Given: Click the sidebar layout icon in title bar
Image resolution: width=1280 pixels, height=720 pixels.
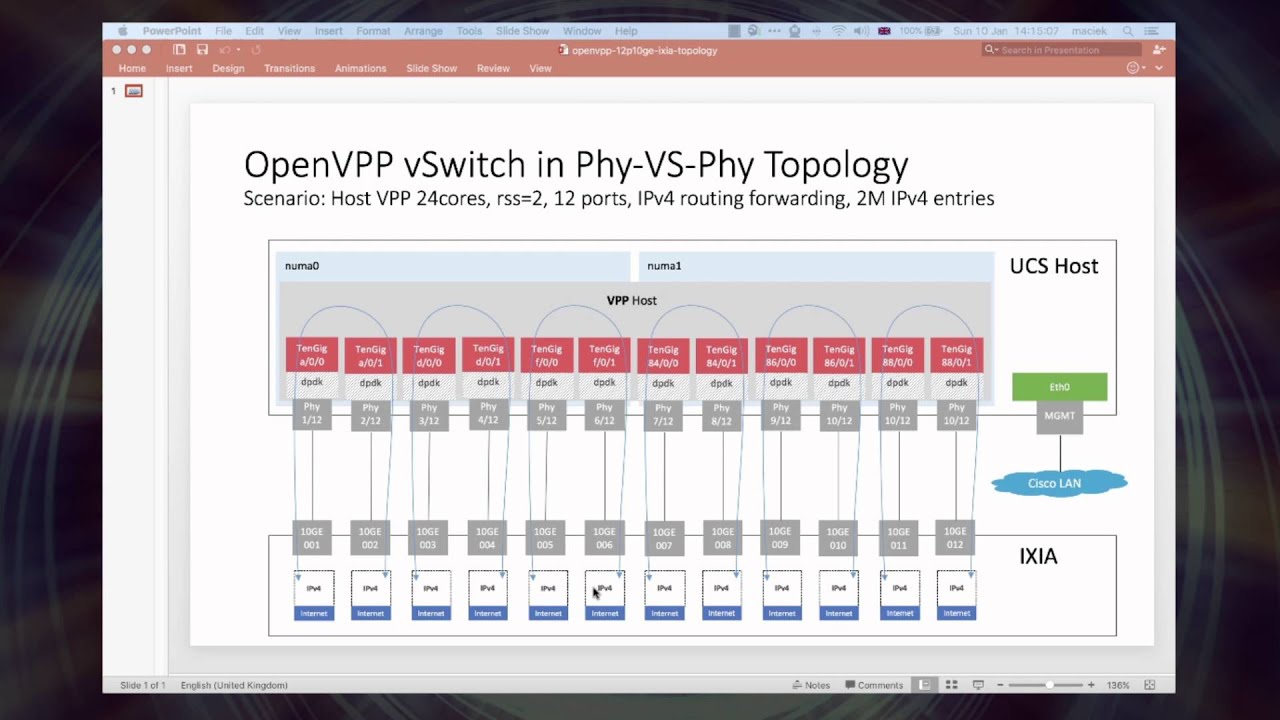Looking at the screenshot, I should (179, 49).
